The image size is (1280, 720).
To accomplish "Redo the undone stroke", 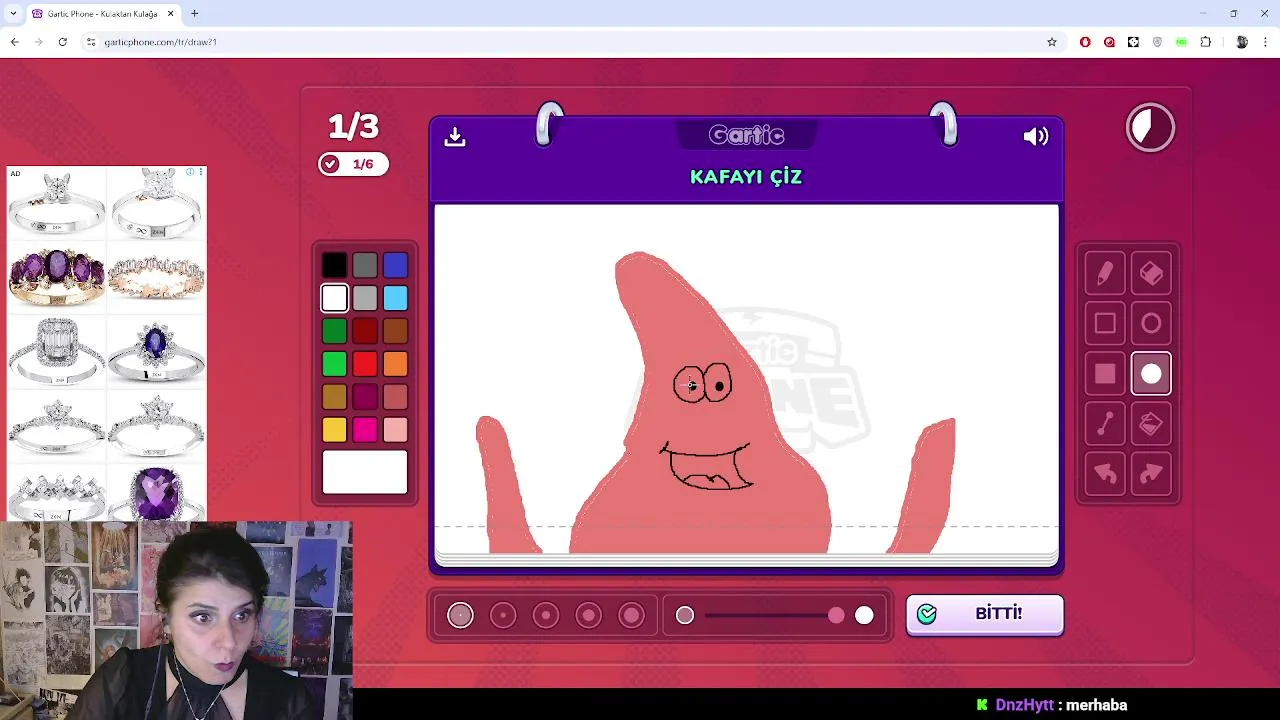I will [1151, 474].
